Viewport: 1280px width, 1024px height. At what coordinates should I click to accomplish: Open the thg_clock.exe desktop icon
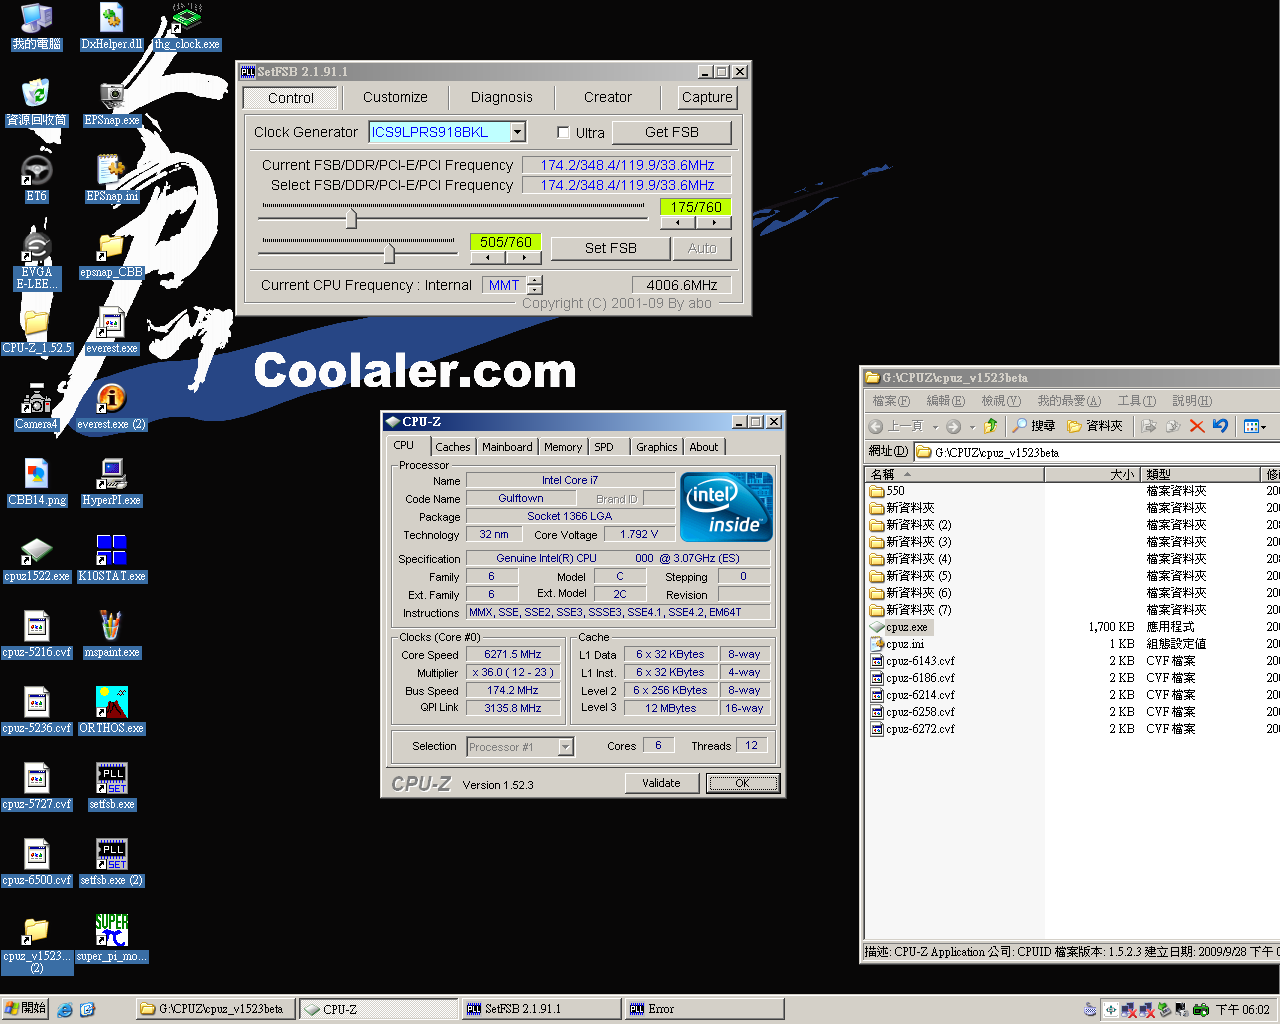pyautogui.click(x=187, y=27)
